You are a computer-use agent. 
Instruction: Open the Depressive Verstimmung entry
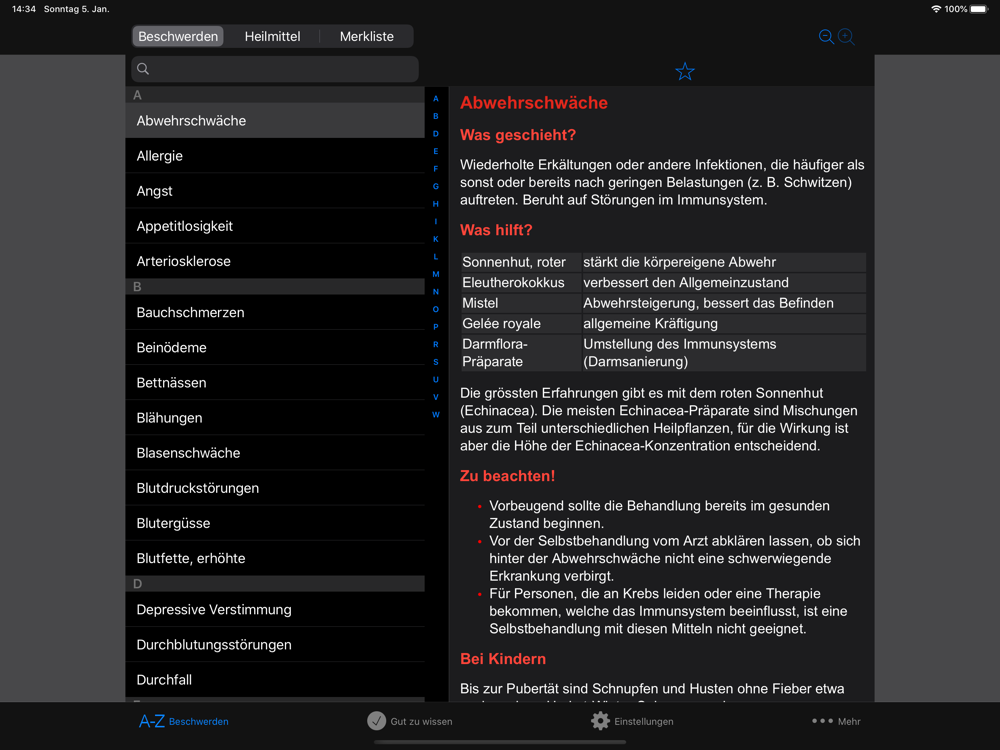[275, 610]
